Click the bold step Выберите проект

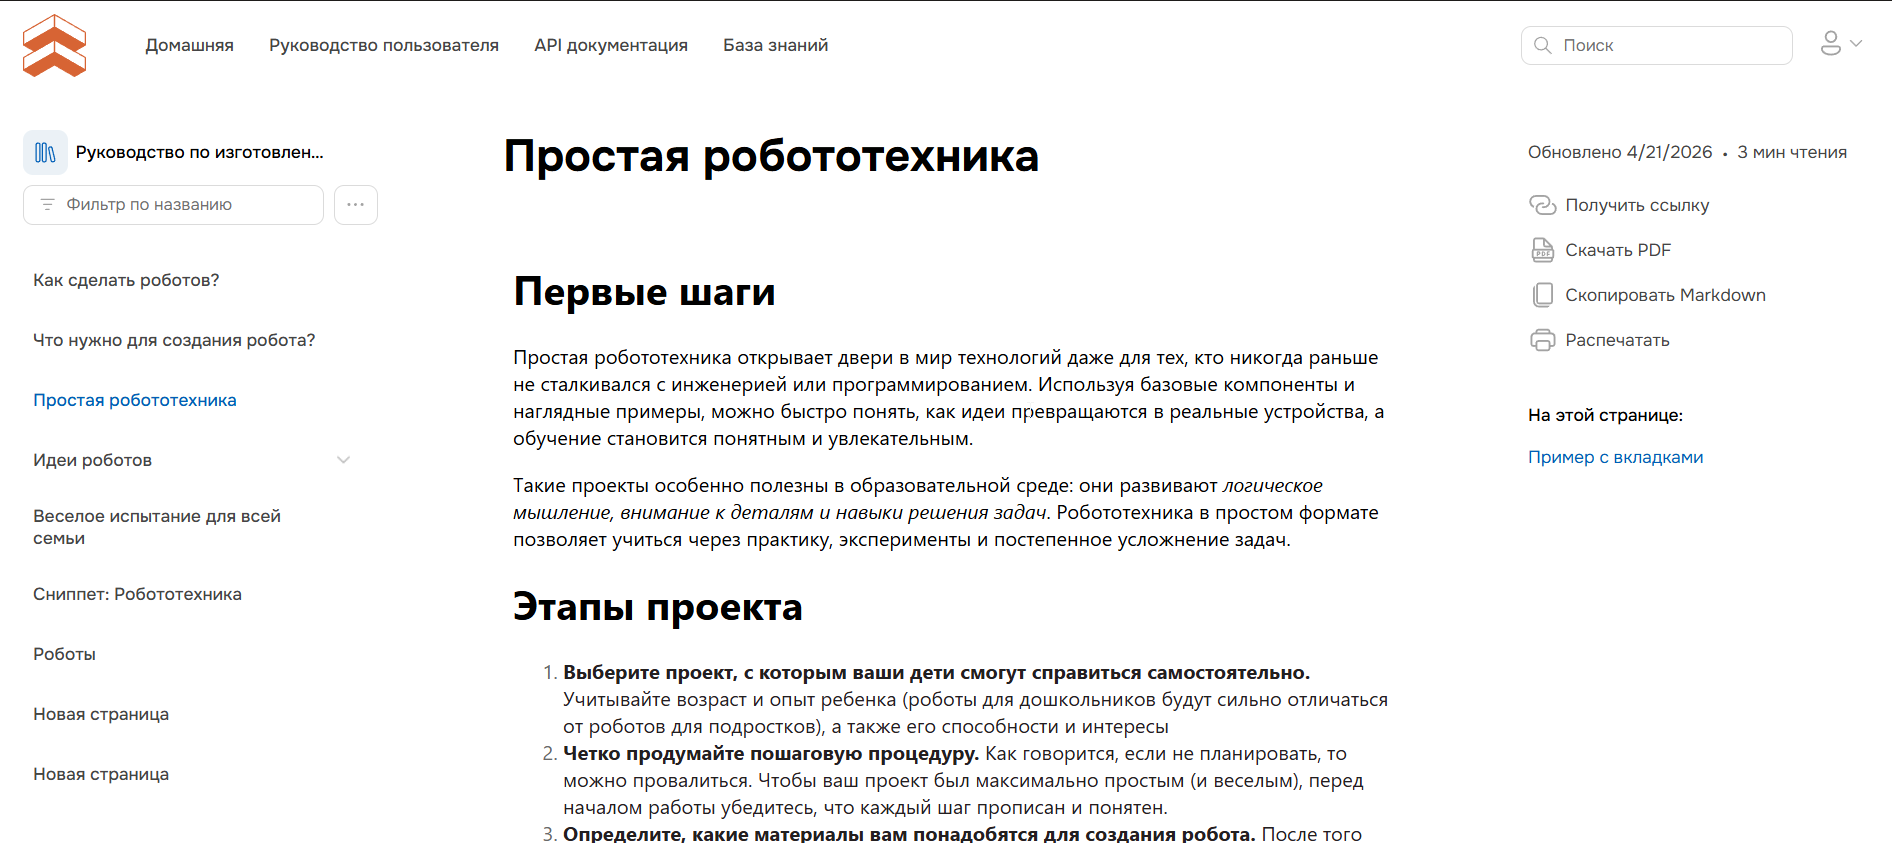[x=936, y=672]
